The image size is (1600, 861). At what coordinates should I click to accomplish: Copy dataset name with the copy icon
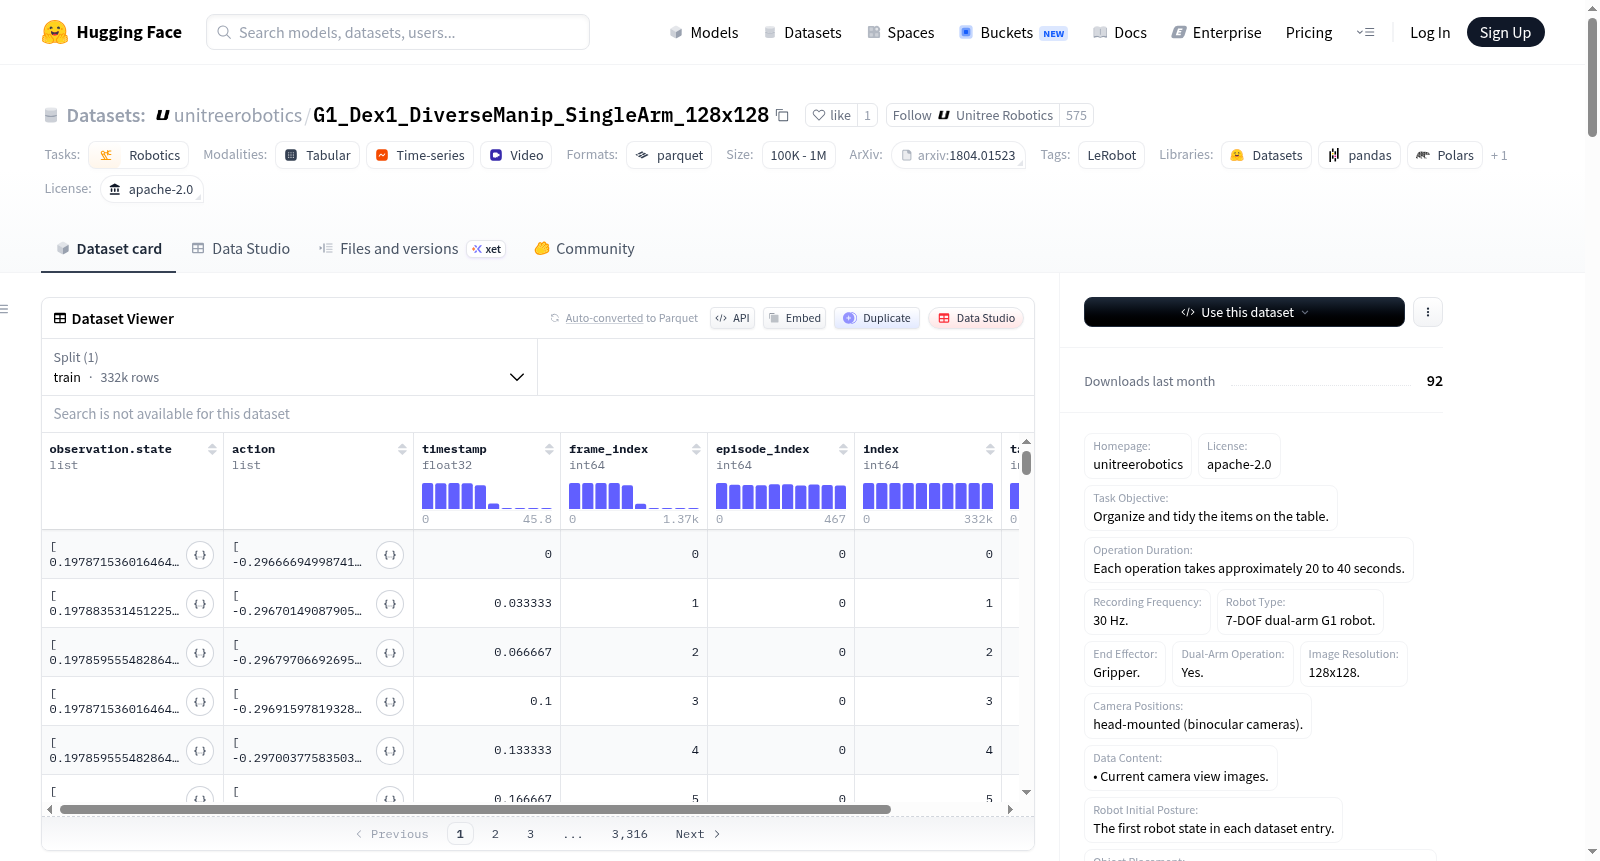(782, 115)
